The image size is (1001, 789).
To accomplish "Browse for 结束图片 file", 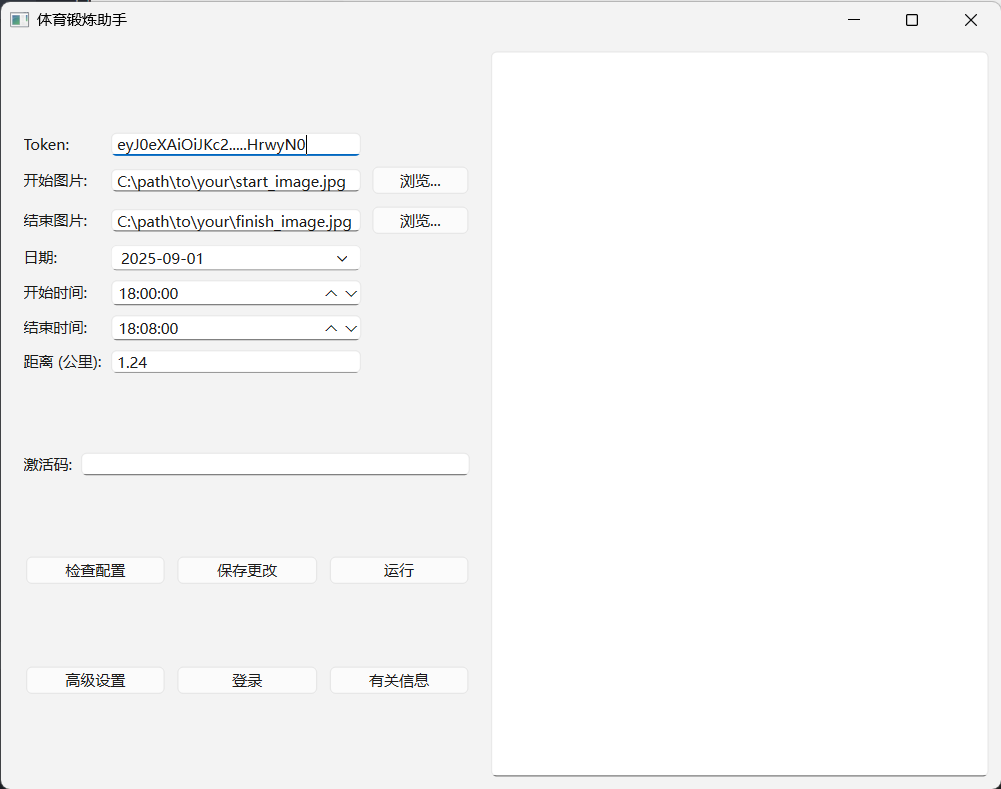I will coord(420,221).
